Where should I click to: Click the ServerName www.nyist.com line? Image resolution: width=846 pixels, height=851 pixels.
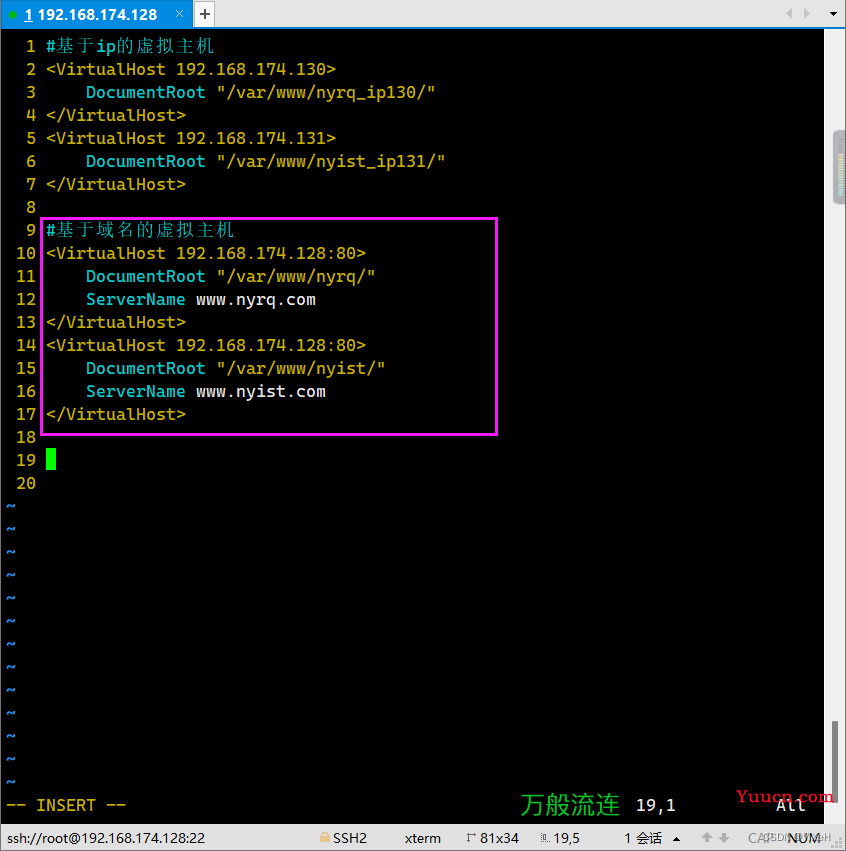pyautogui.click(x=206, y=391)
